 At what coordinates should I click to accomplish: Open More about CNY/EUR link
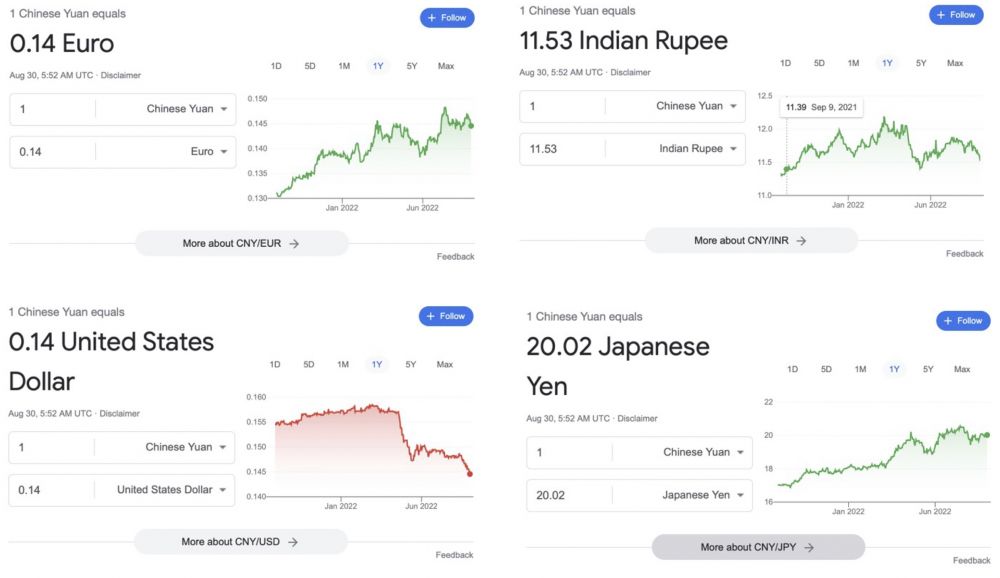pos(241,243)
